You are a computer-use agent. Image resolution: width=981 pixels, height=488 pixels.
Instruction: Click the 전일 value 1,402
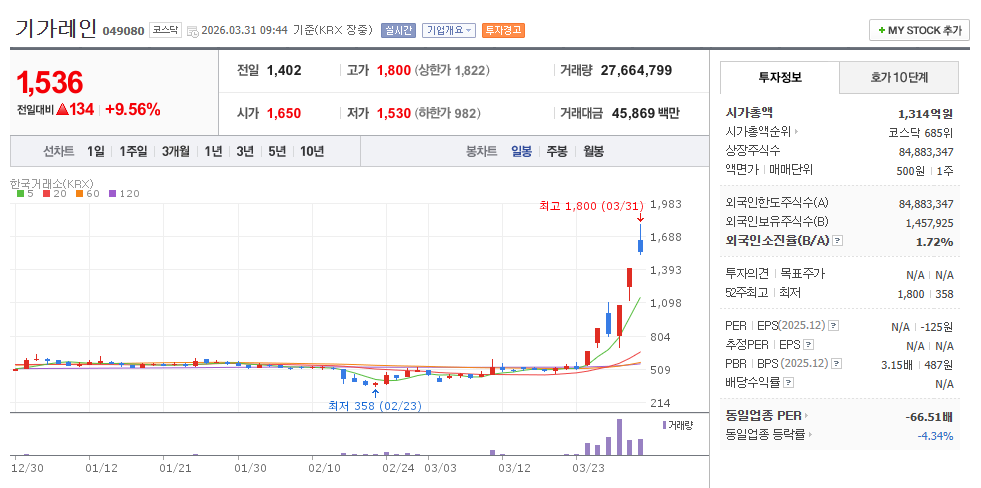click(x=284, y=70)
